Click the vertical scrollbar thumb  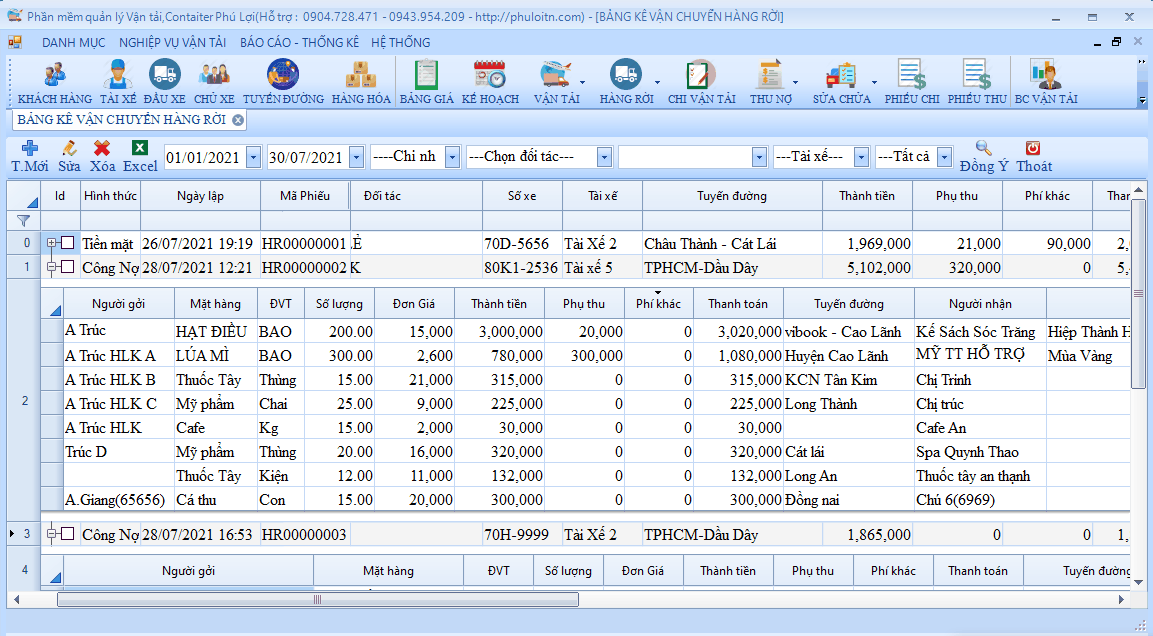[x=1138, y=294]
